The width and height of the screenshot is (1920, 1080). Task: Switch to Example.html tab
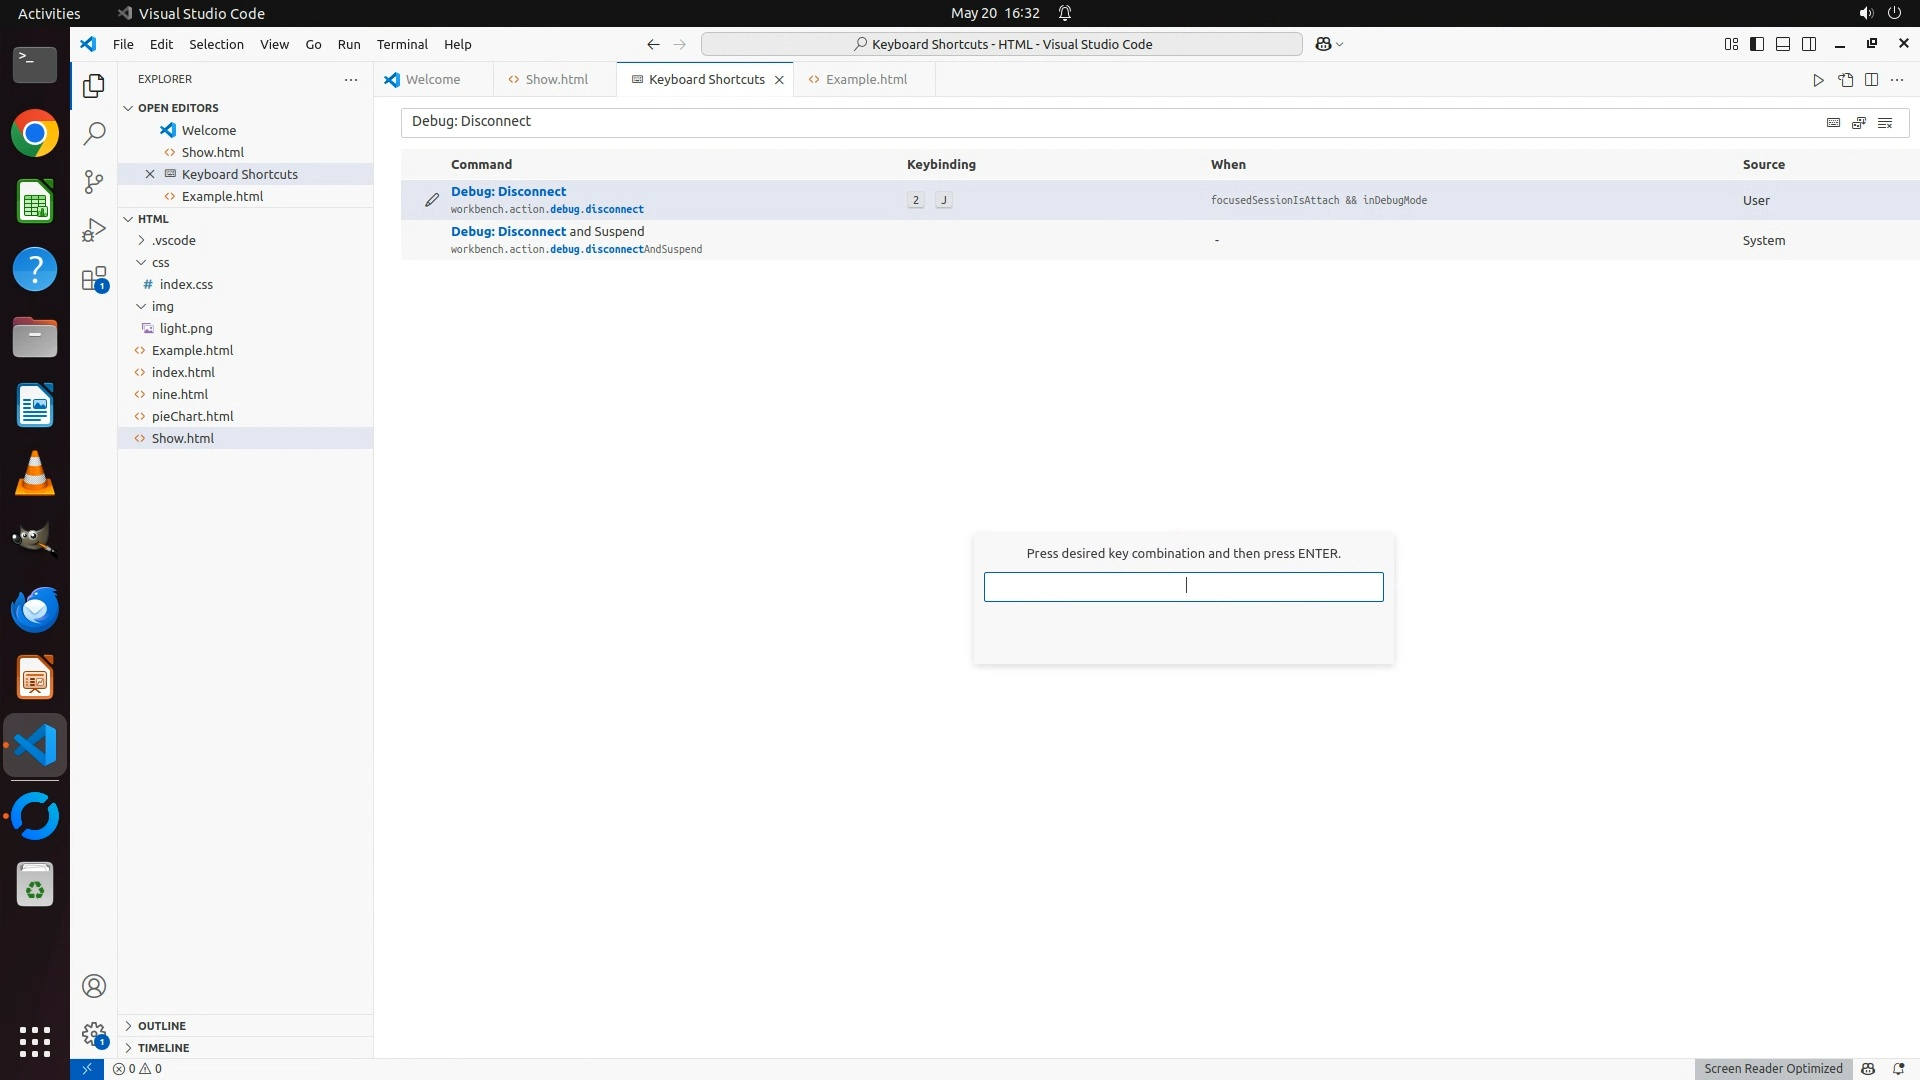[x=866, y=79]
